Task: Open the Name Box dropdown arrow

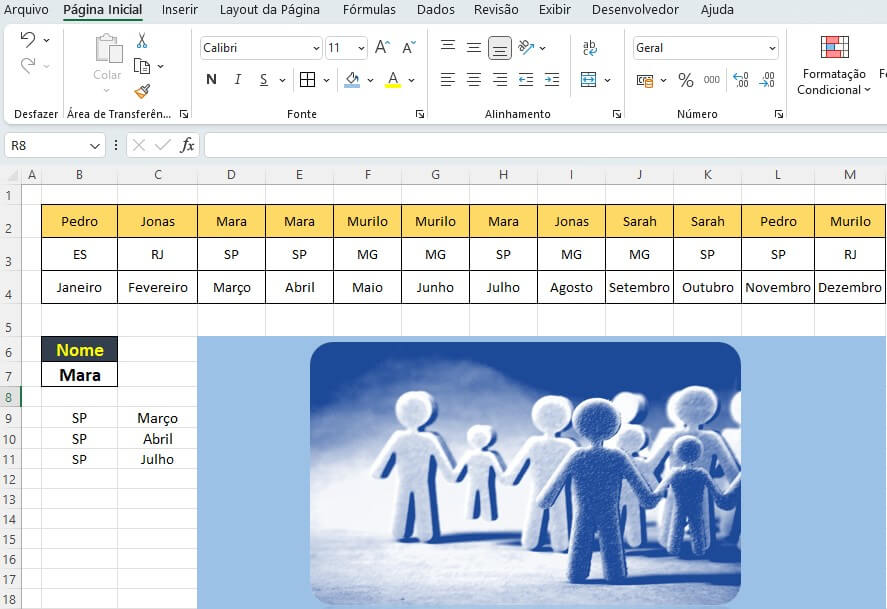Action: (95, 146)
